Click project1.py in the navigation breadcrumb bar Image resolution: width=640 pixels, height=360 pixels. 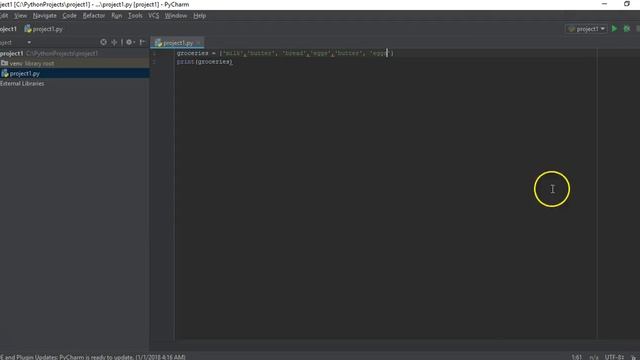point(43,29)
